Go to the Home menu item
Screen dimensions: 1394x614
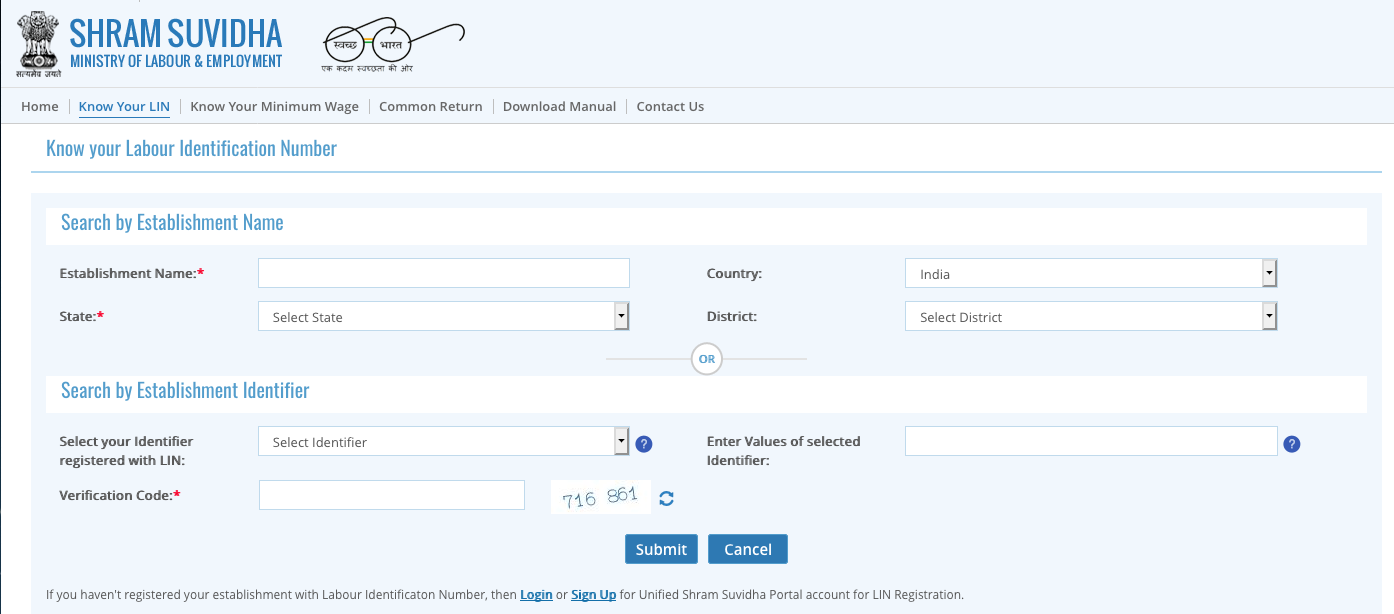(39, 106)
